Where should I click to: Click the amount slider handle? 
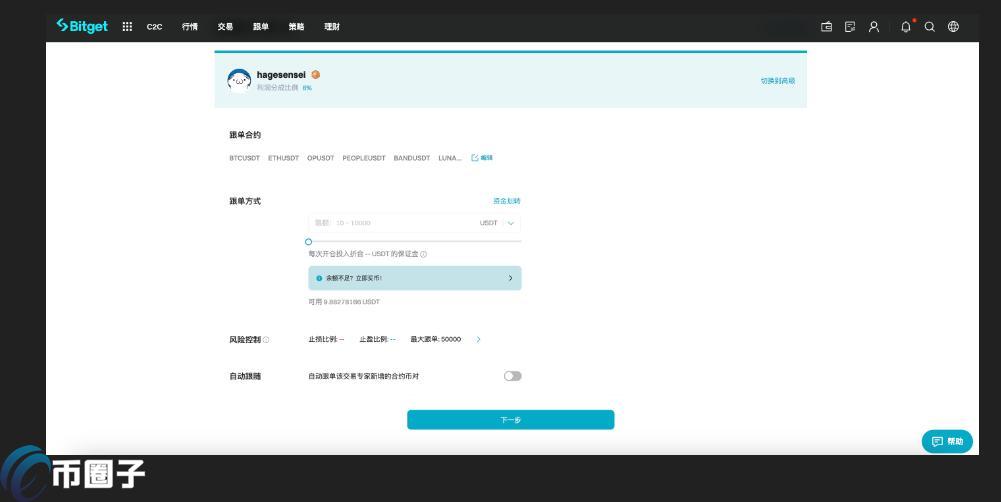coord(308,242)
